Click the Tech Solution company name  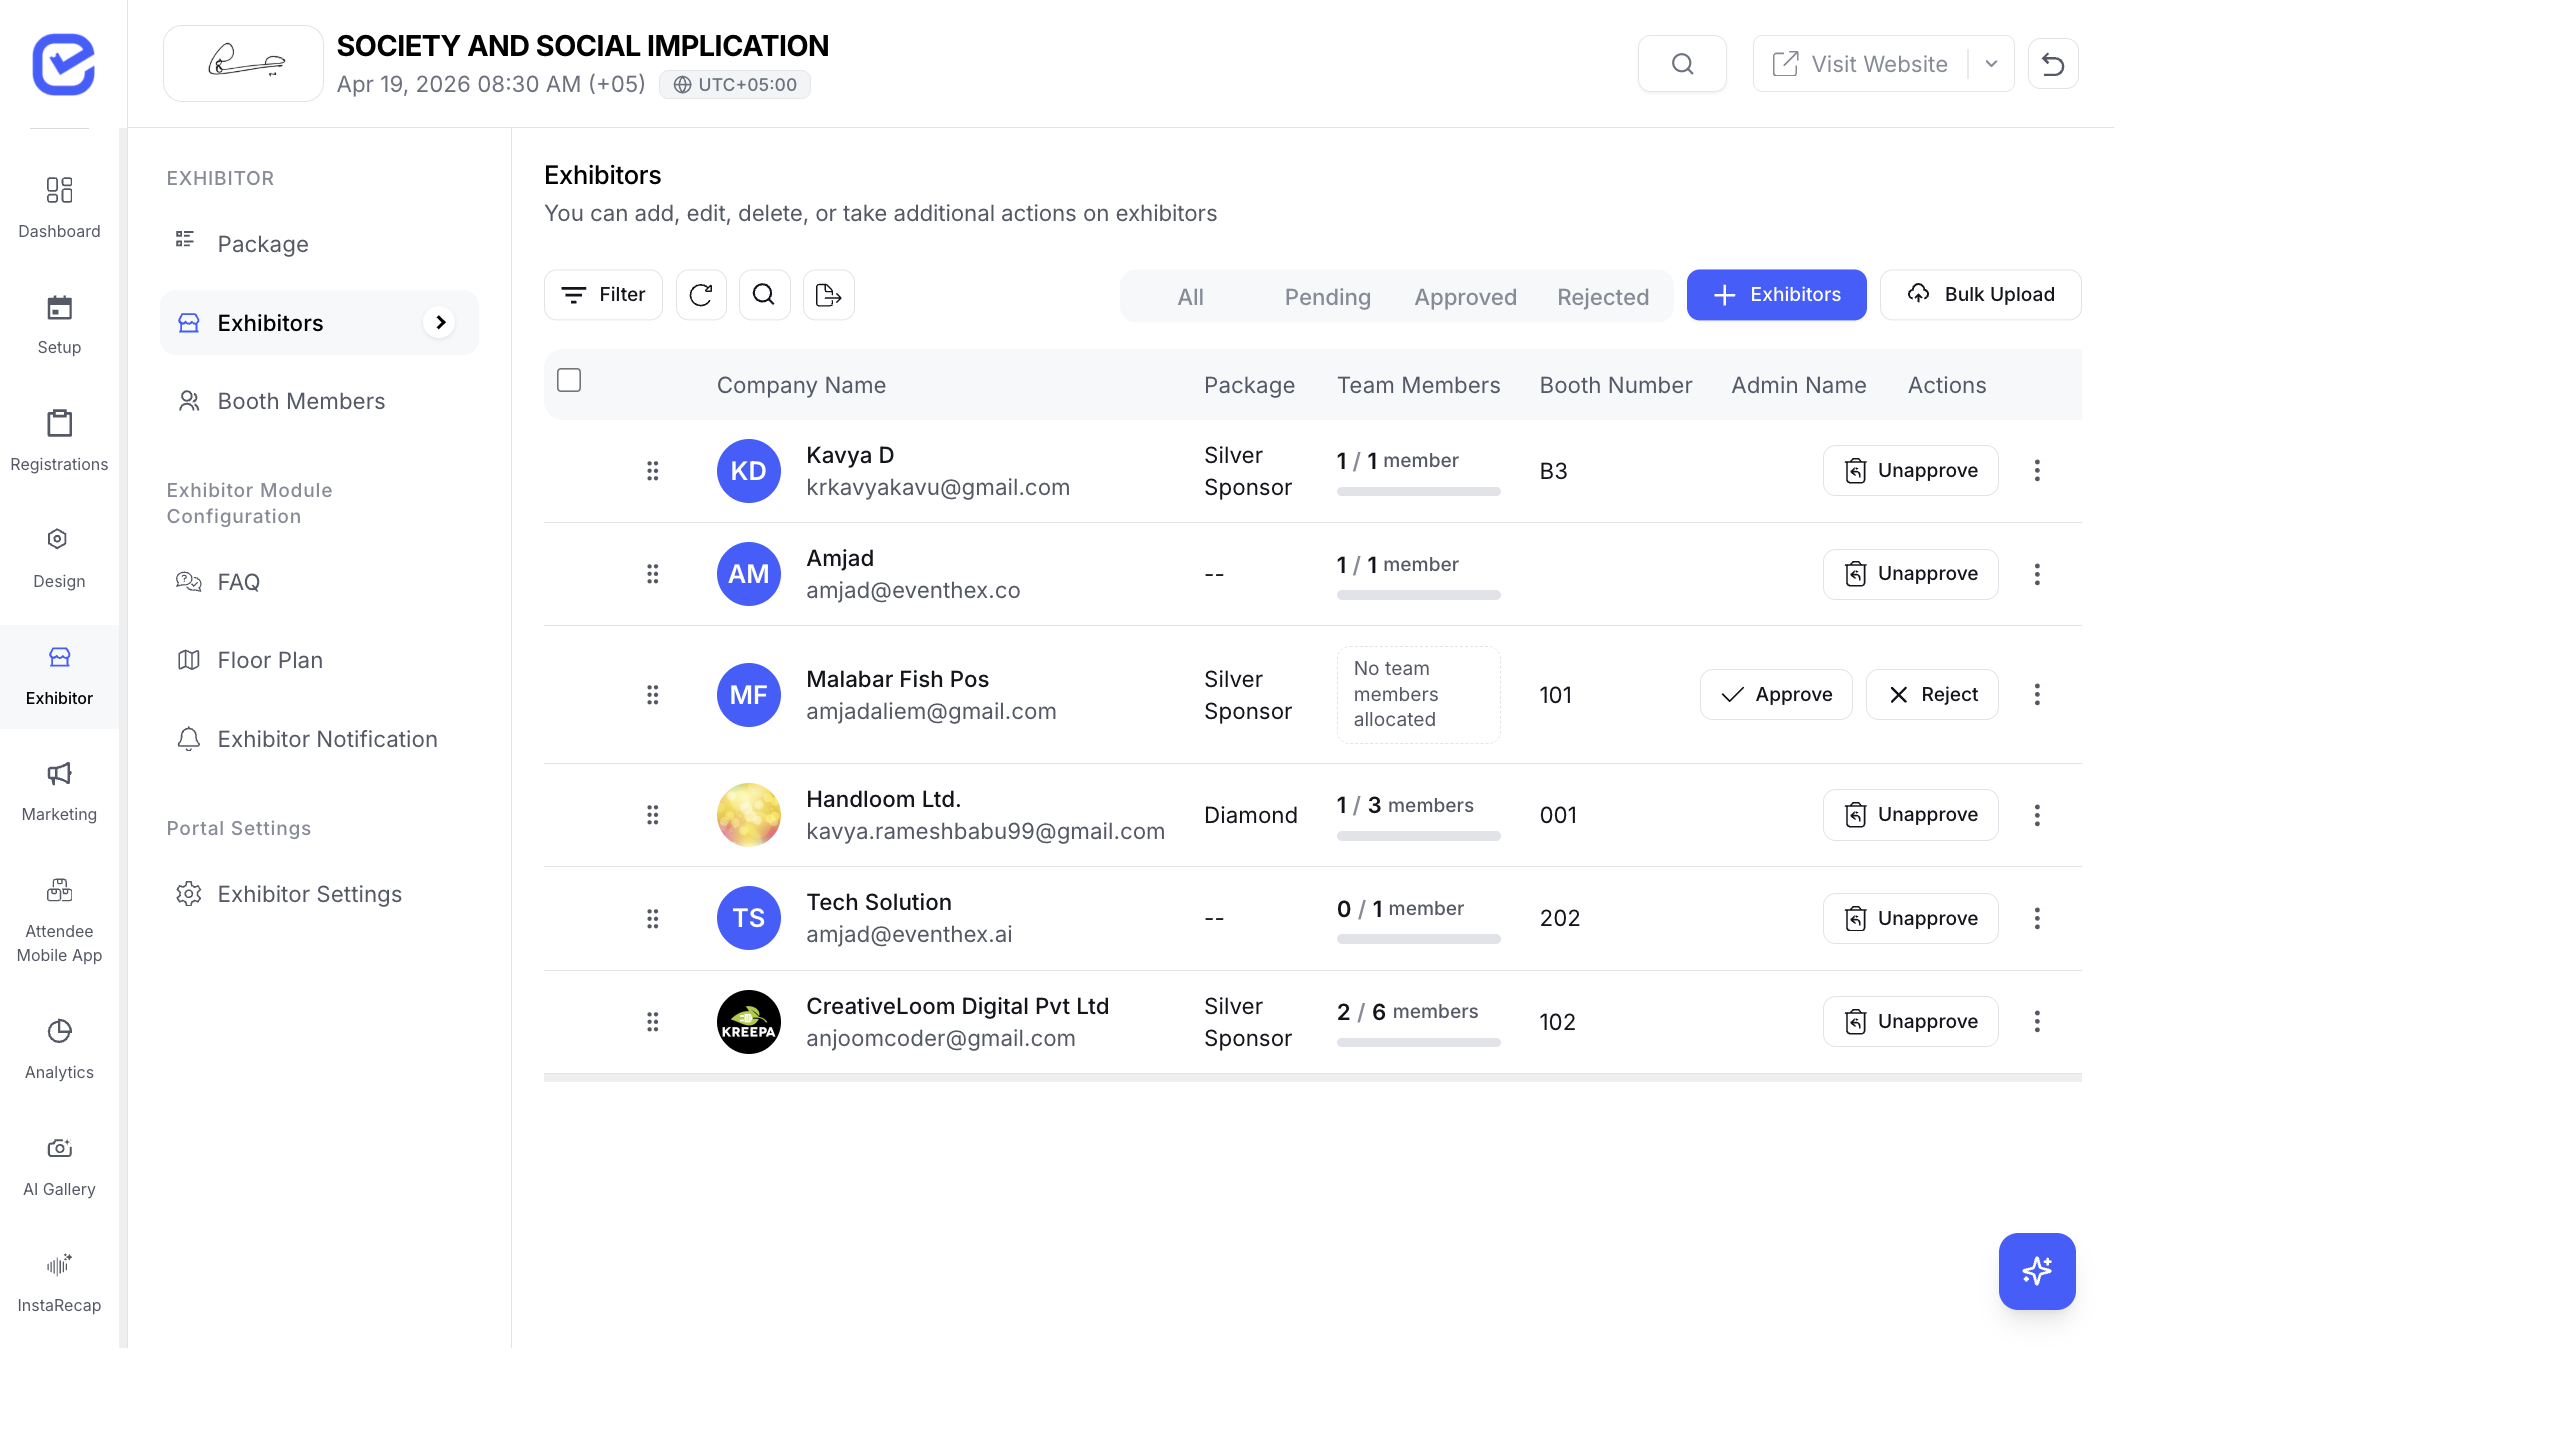pyautogui.click(x=879, y=902)
